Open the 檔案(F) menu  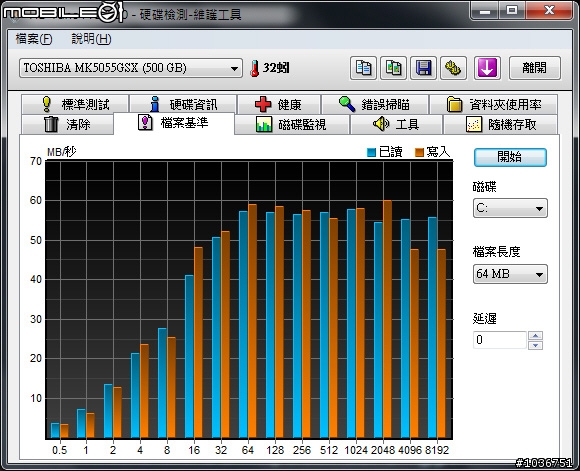[x=34, y=39]
